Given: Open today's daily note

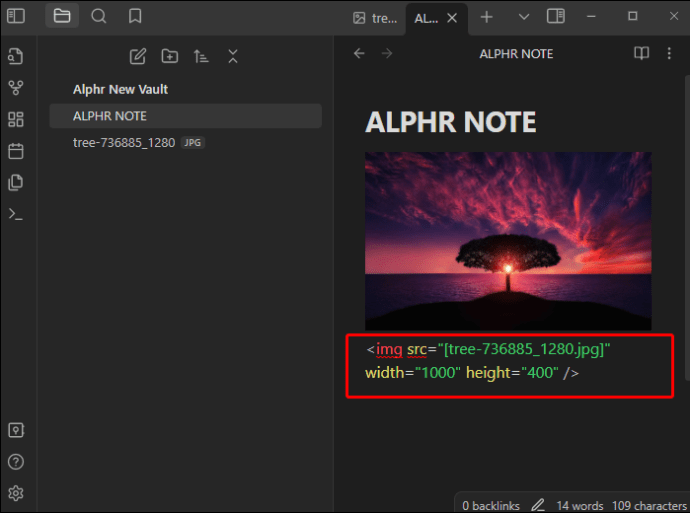Looking at the screenshot, I should coord(16,151).
